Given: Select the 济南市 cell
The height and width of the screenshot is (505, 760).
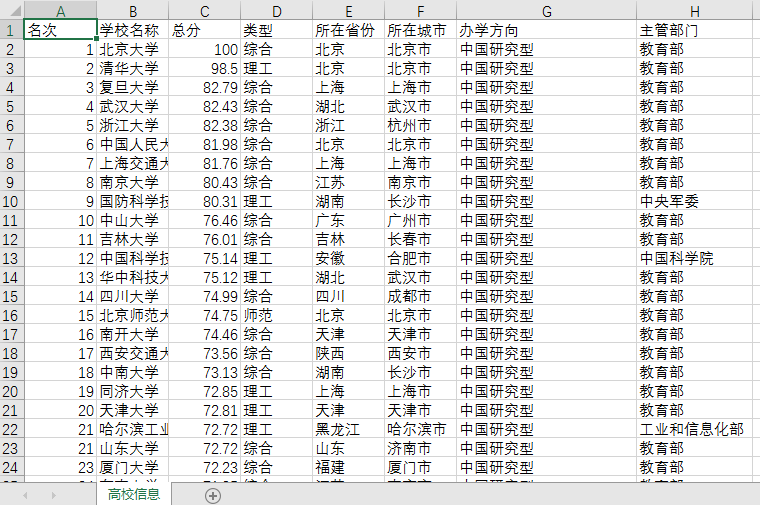Looking at the screenshot, I should [420, 448].
